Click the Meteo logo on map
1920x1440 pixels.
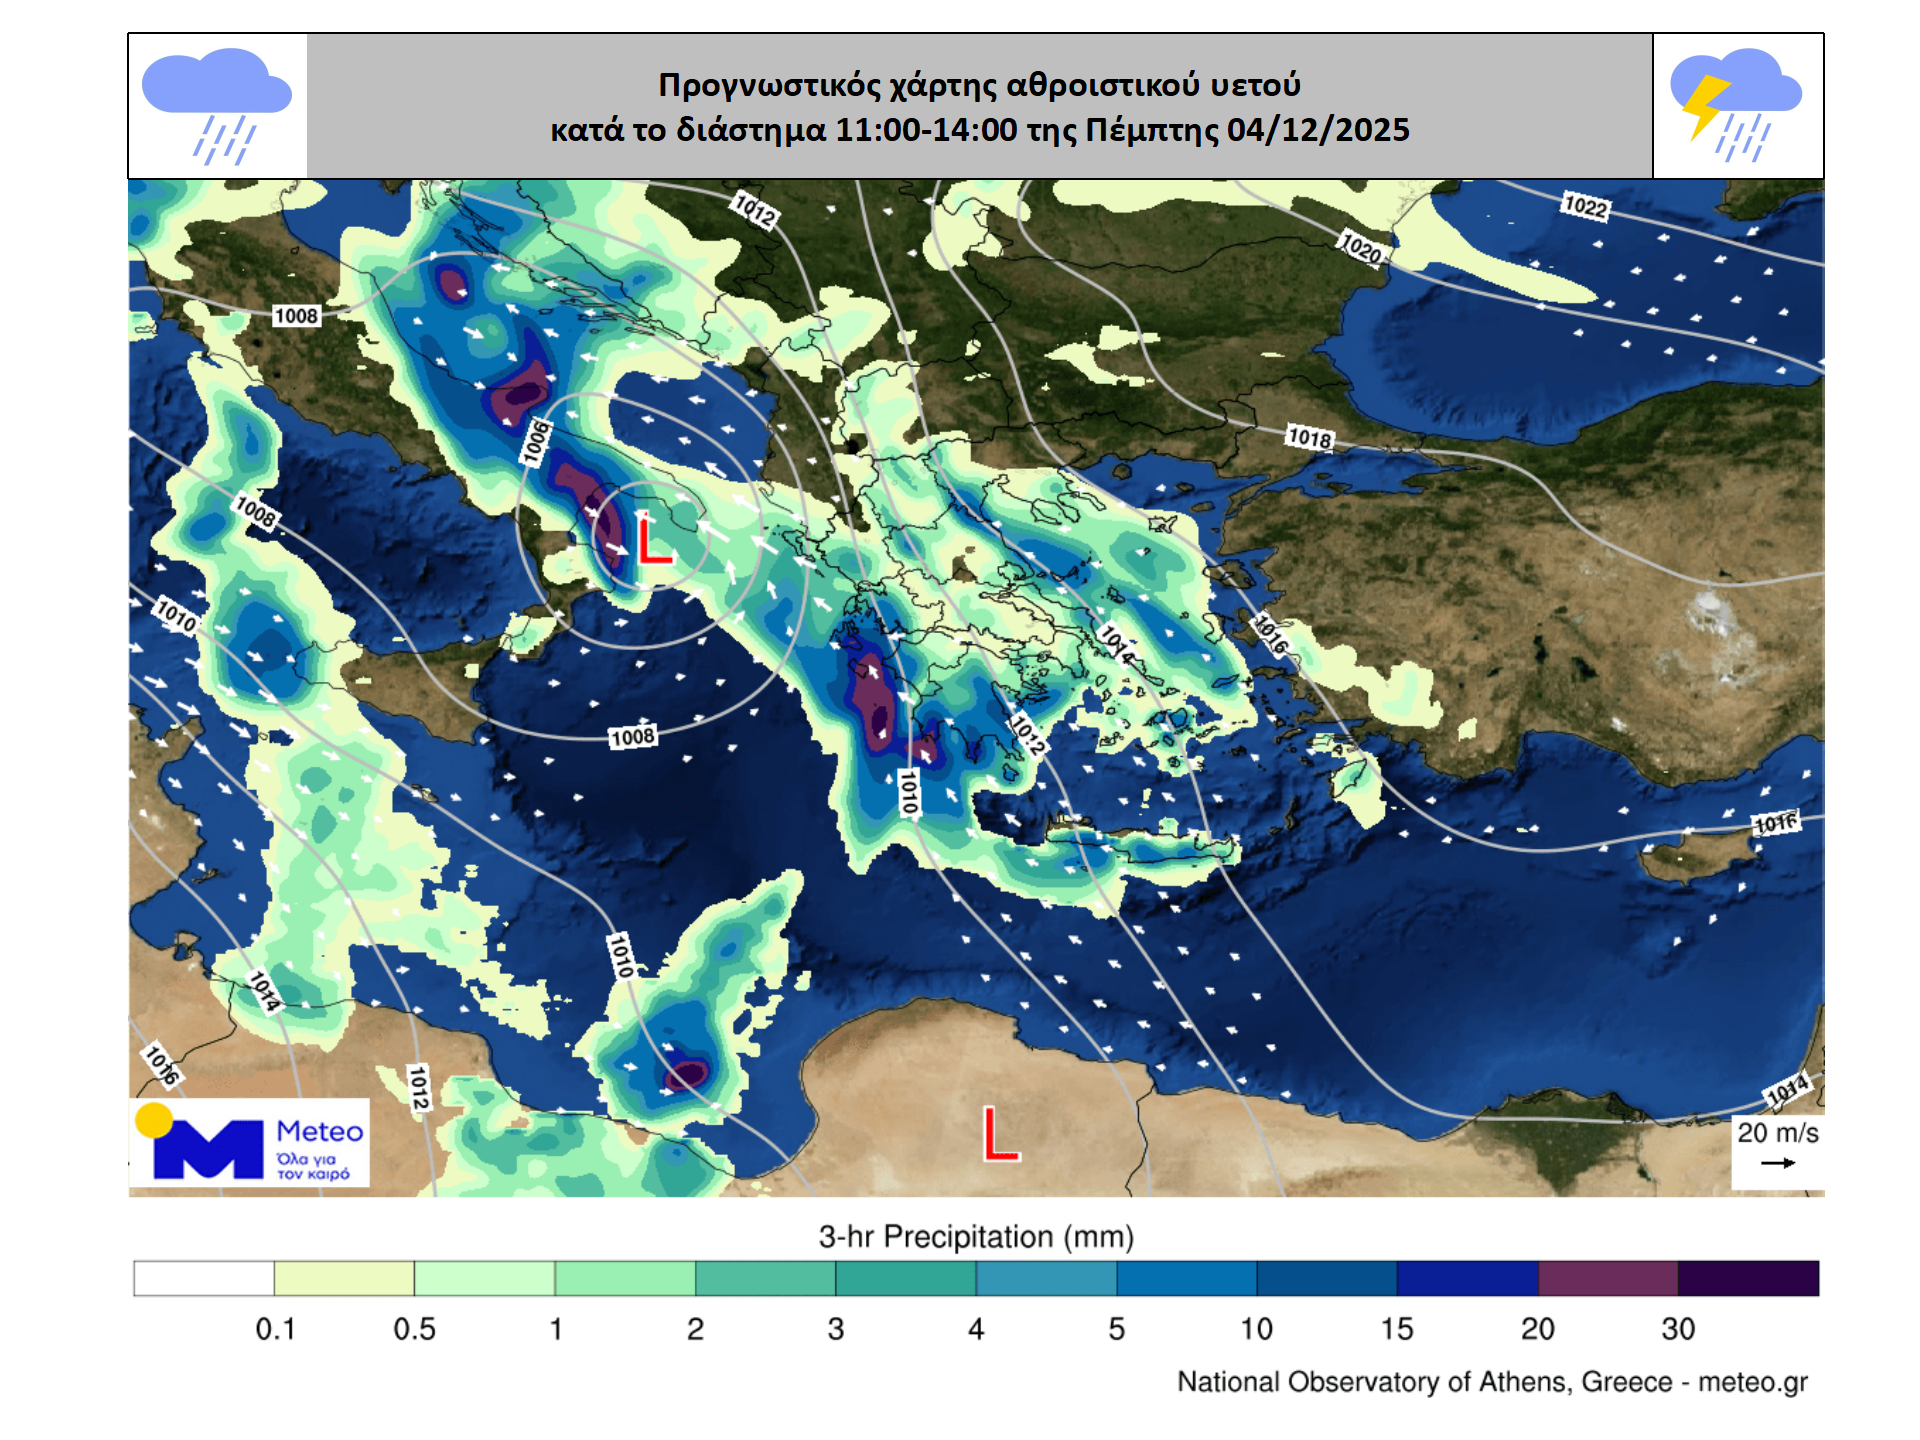250,1144
